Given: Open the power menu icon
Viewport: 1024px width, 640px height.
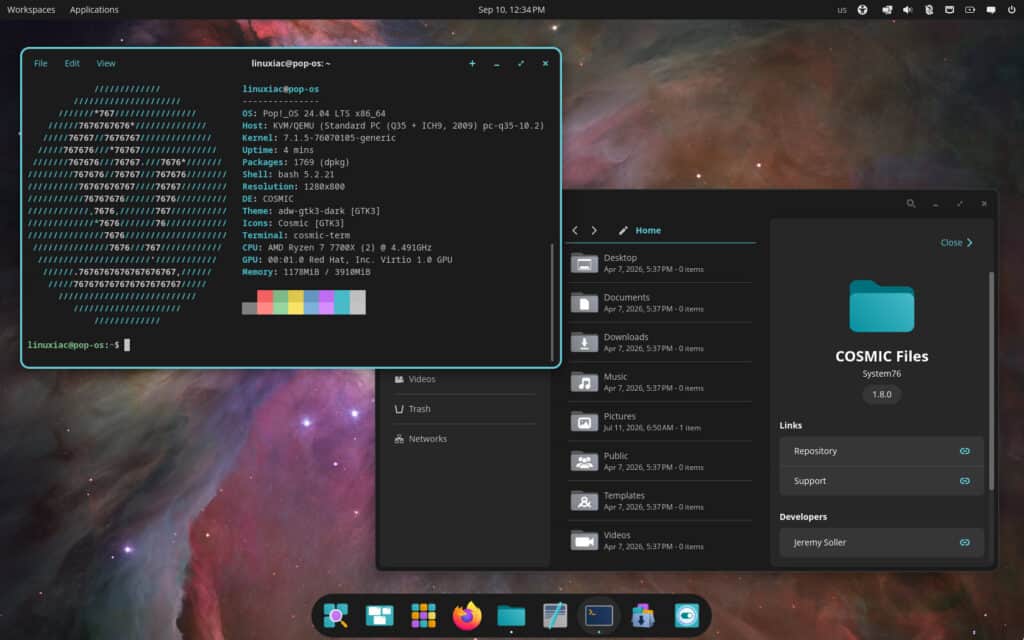Looking at the screenshot, I should (1012, 10).
